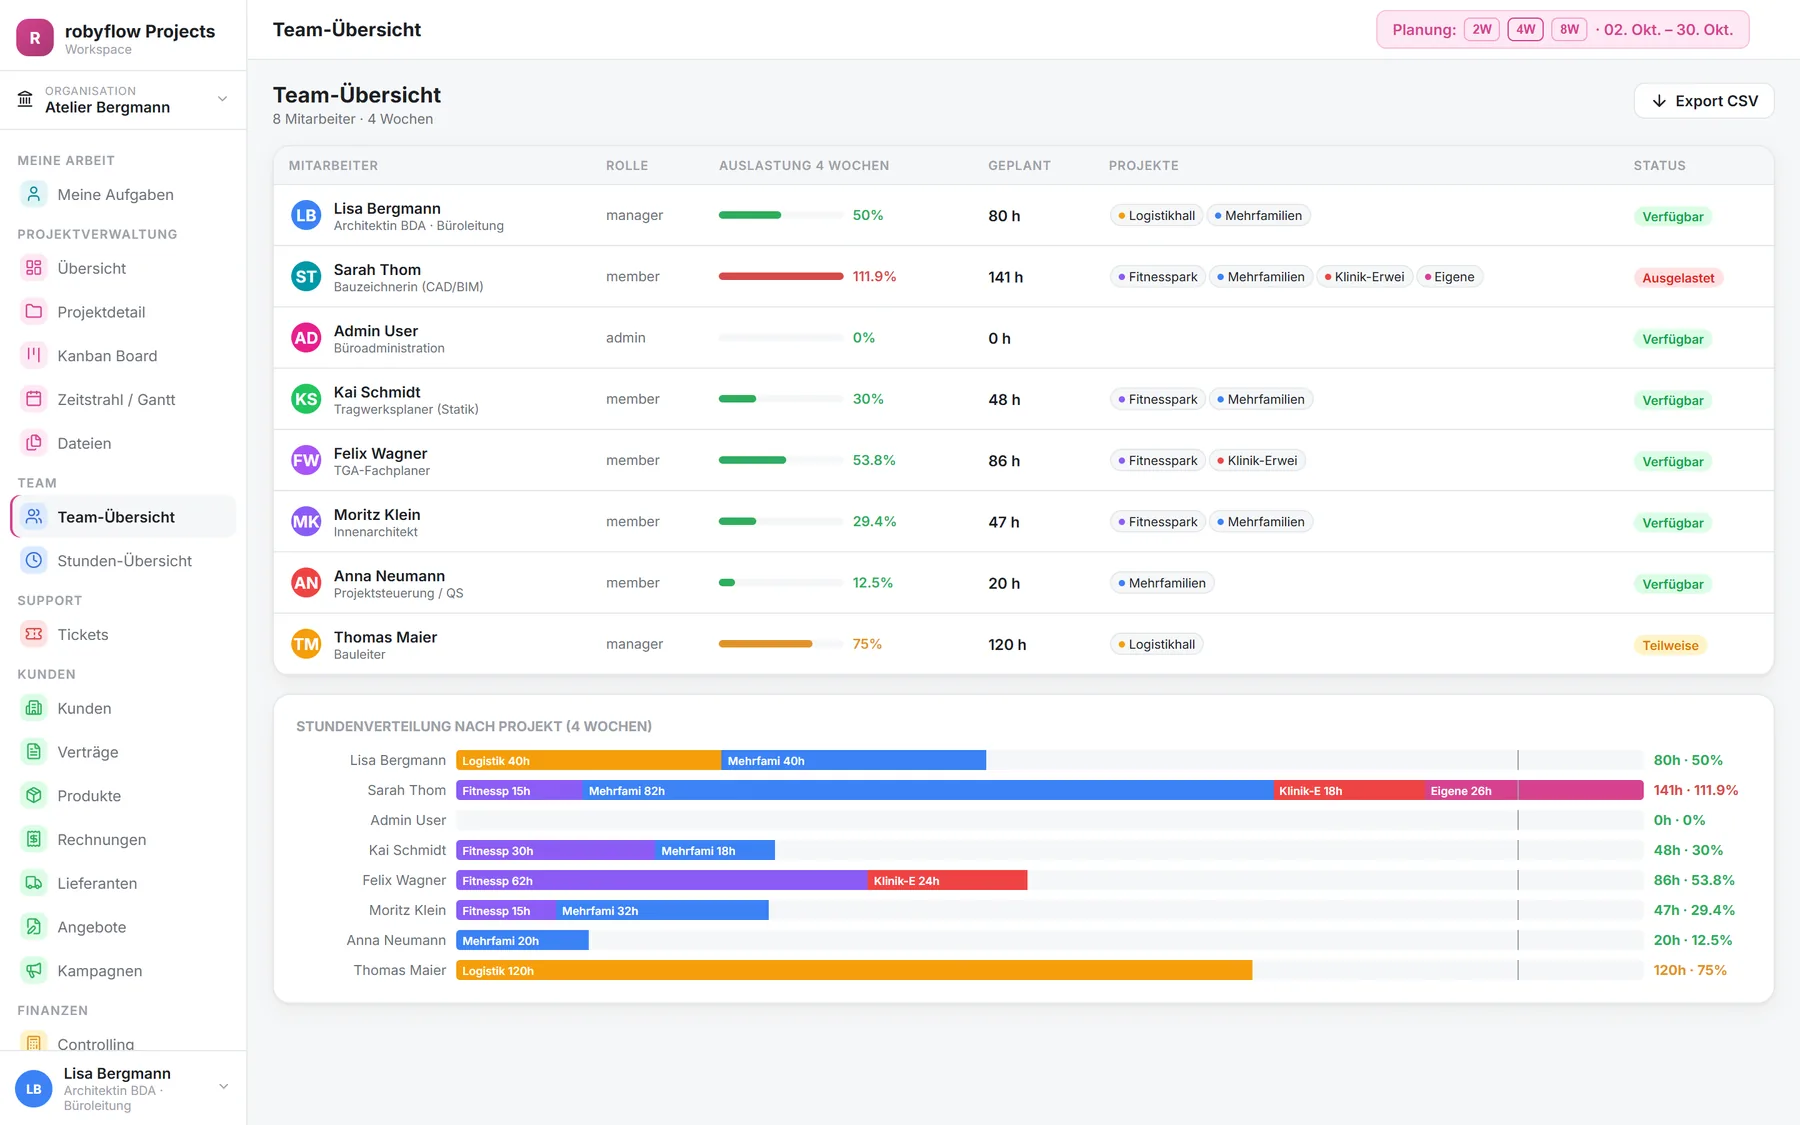Screen dimensions: 1800x1125
Task: Navigate to Controlling in Finanzen
Action: pyautogui.click(x=123, y=1043)
